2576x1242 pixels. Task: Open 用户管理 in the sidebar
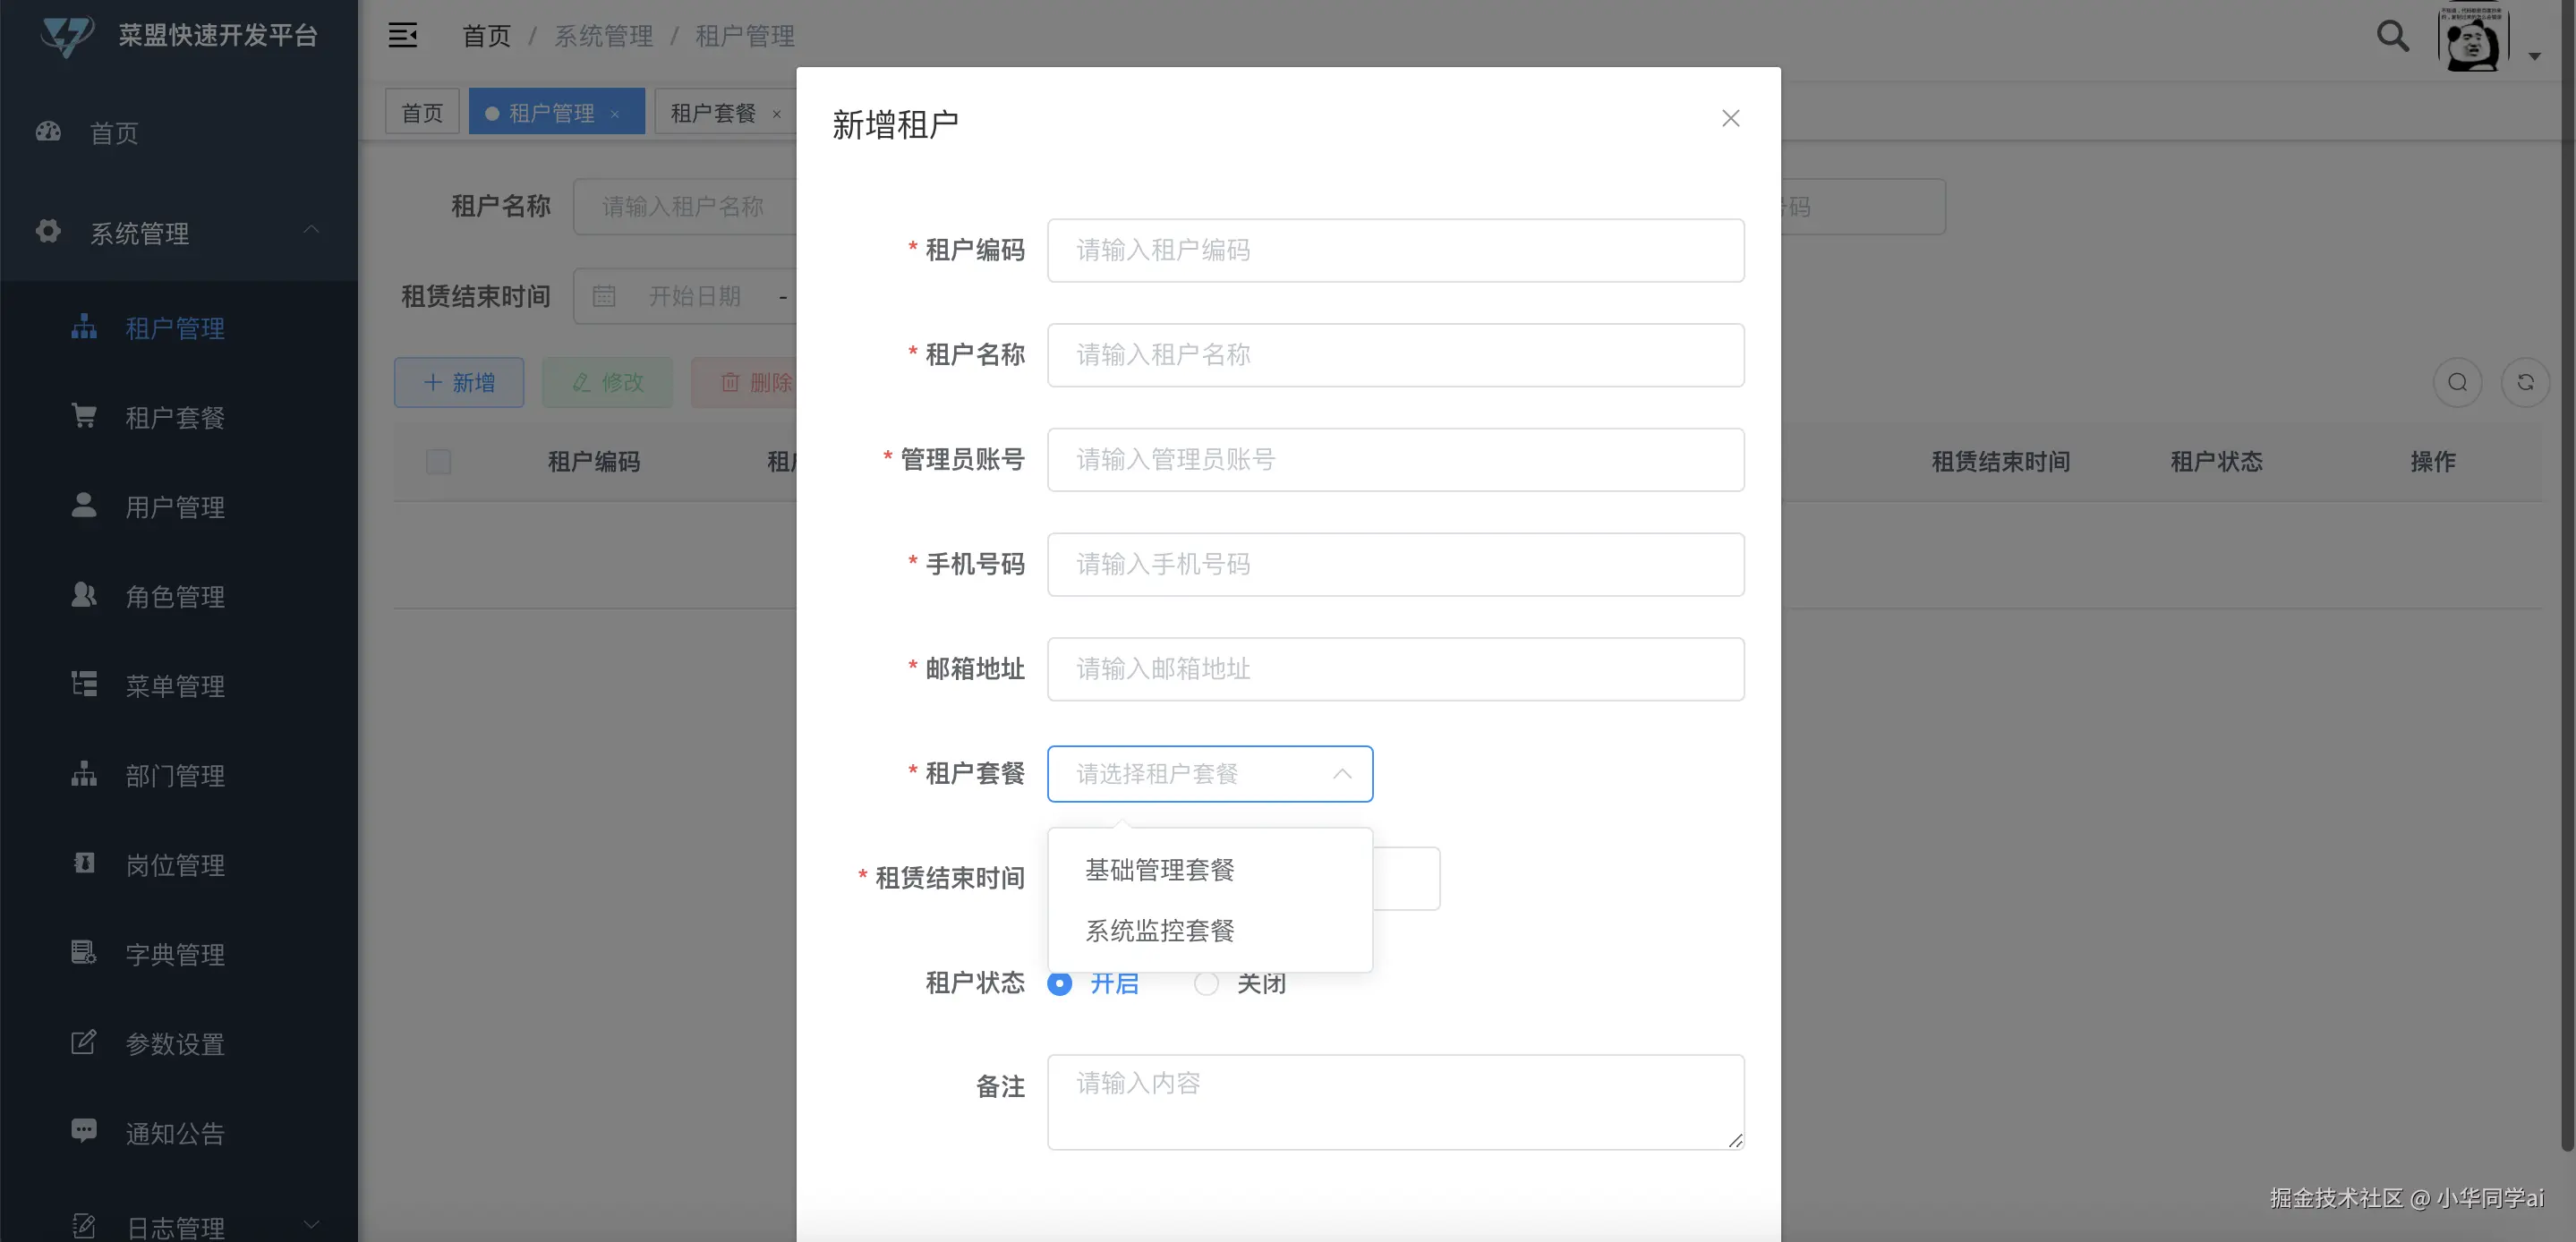pyautogui.click(x=175, y=507)
